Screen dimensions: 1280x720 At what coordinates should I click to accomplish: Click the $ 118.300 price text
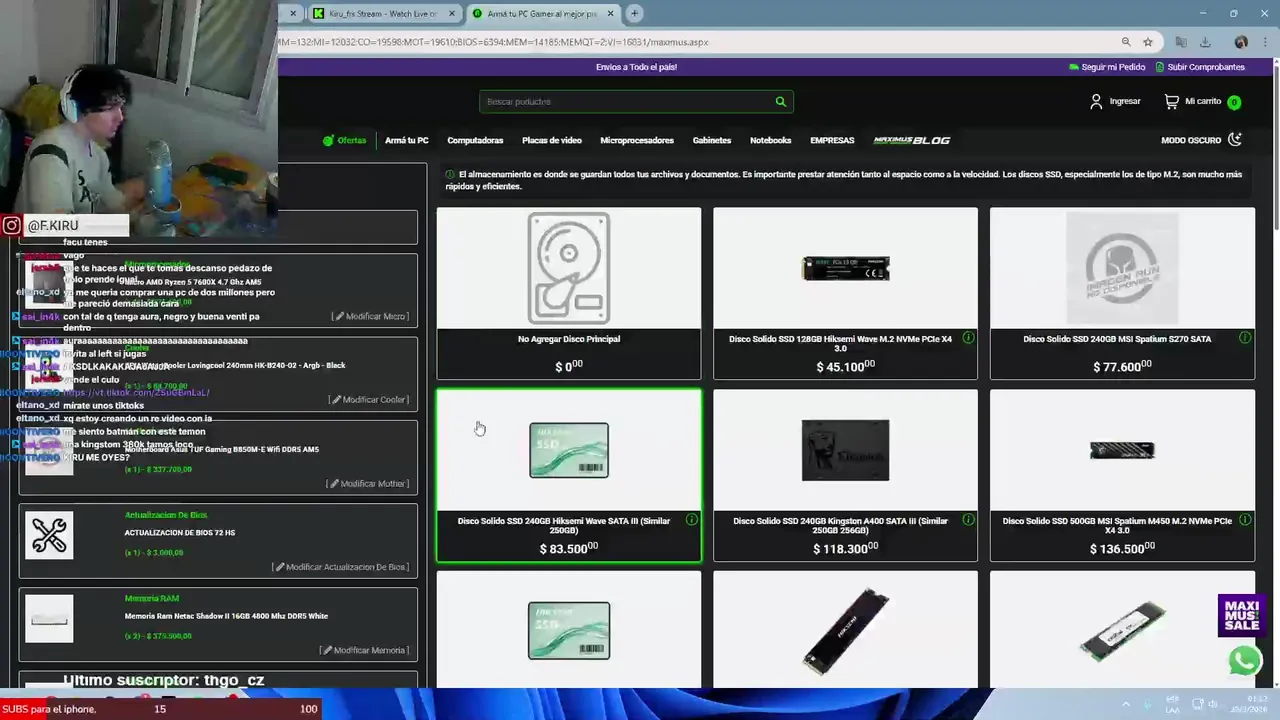(845, 548)
